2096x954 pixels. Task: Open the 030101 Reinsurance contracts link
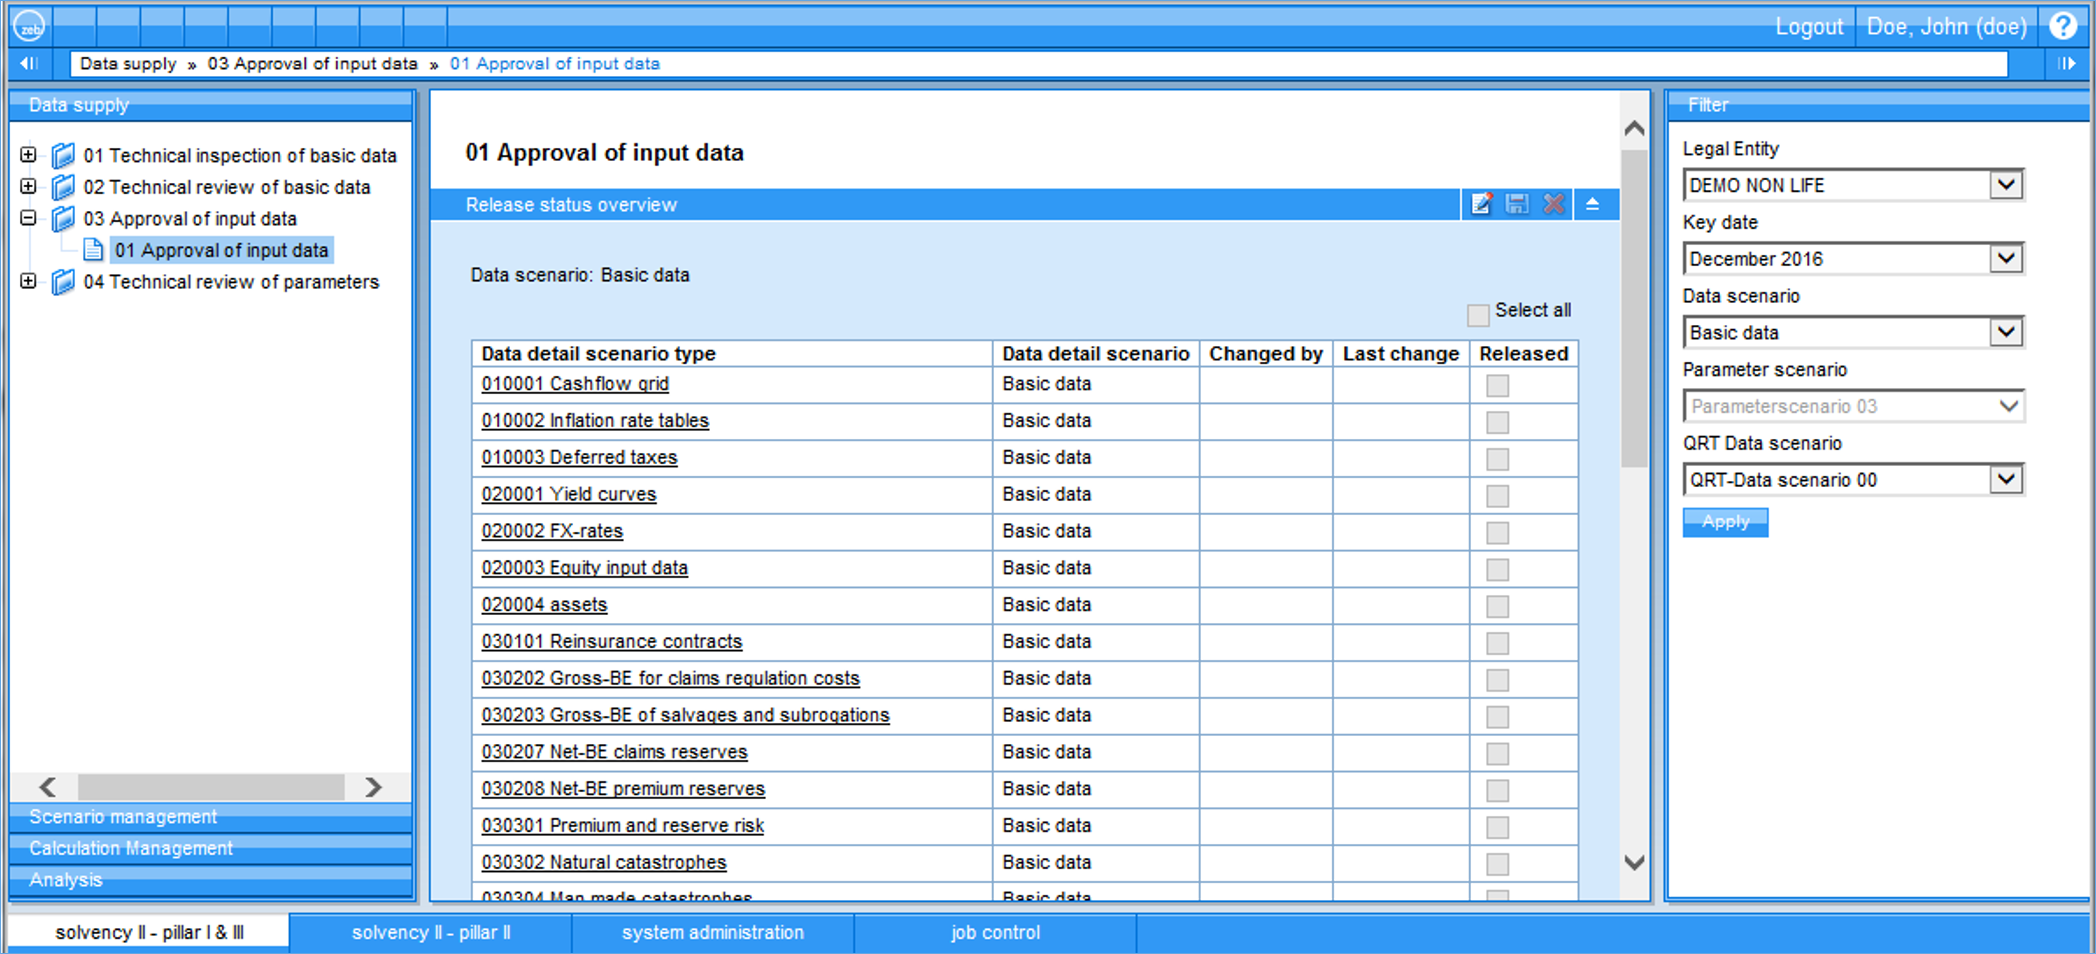pyautogui.click(x=612, y=641)
